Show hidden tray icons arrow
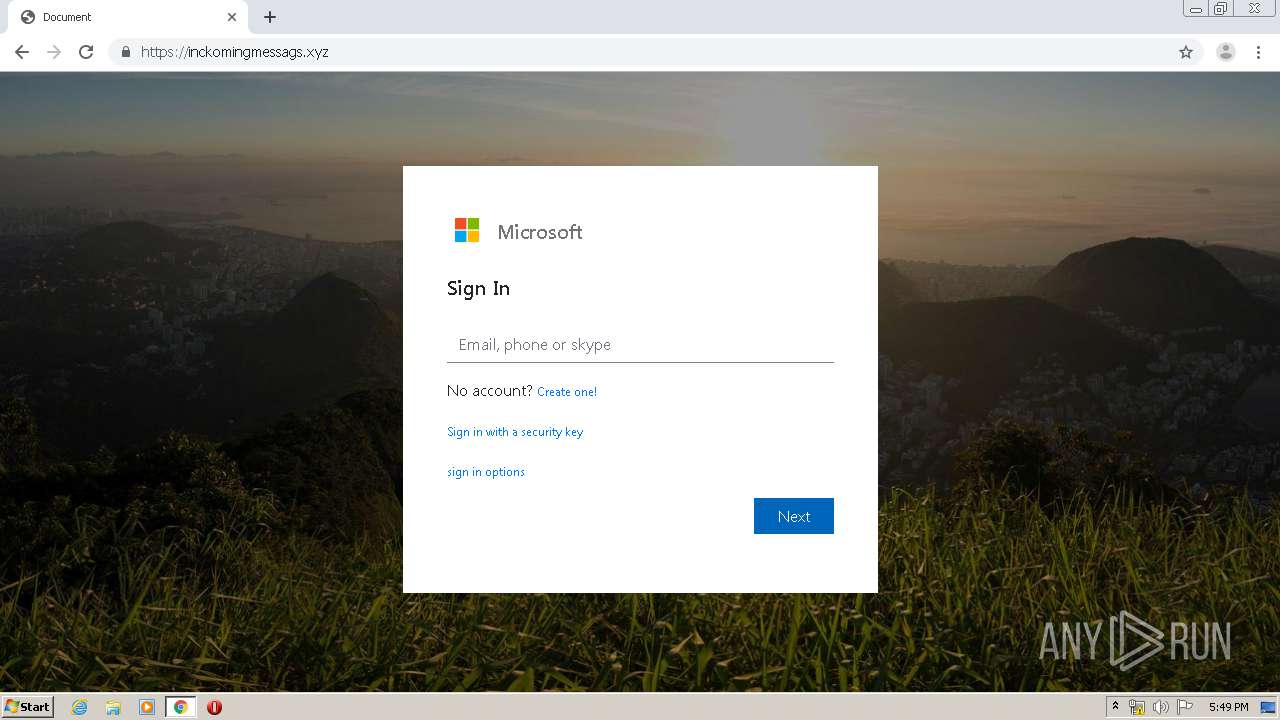 coord(1115,707)
